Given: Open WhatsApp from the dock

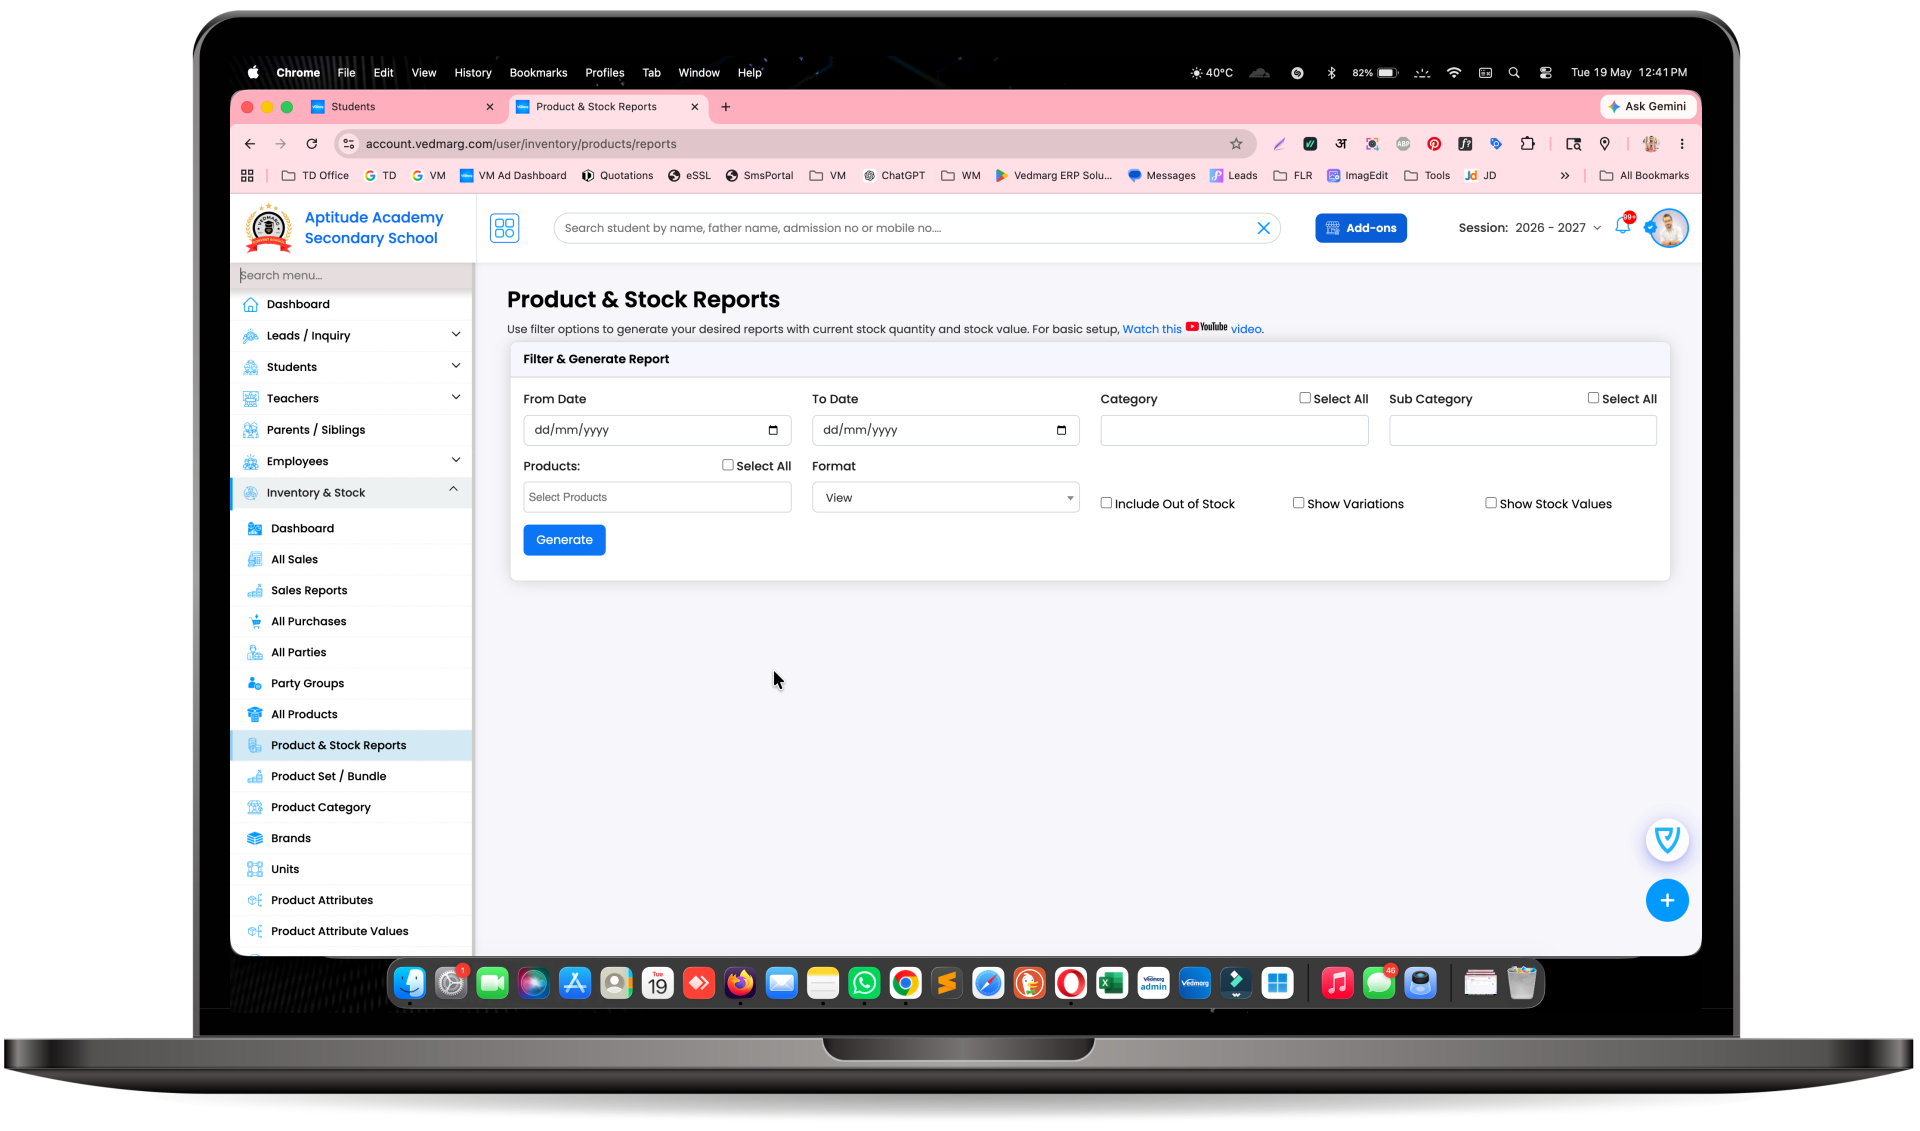Looking at the screenshot, I should point(864,983).
